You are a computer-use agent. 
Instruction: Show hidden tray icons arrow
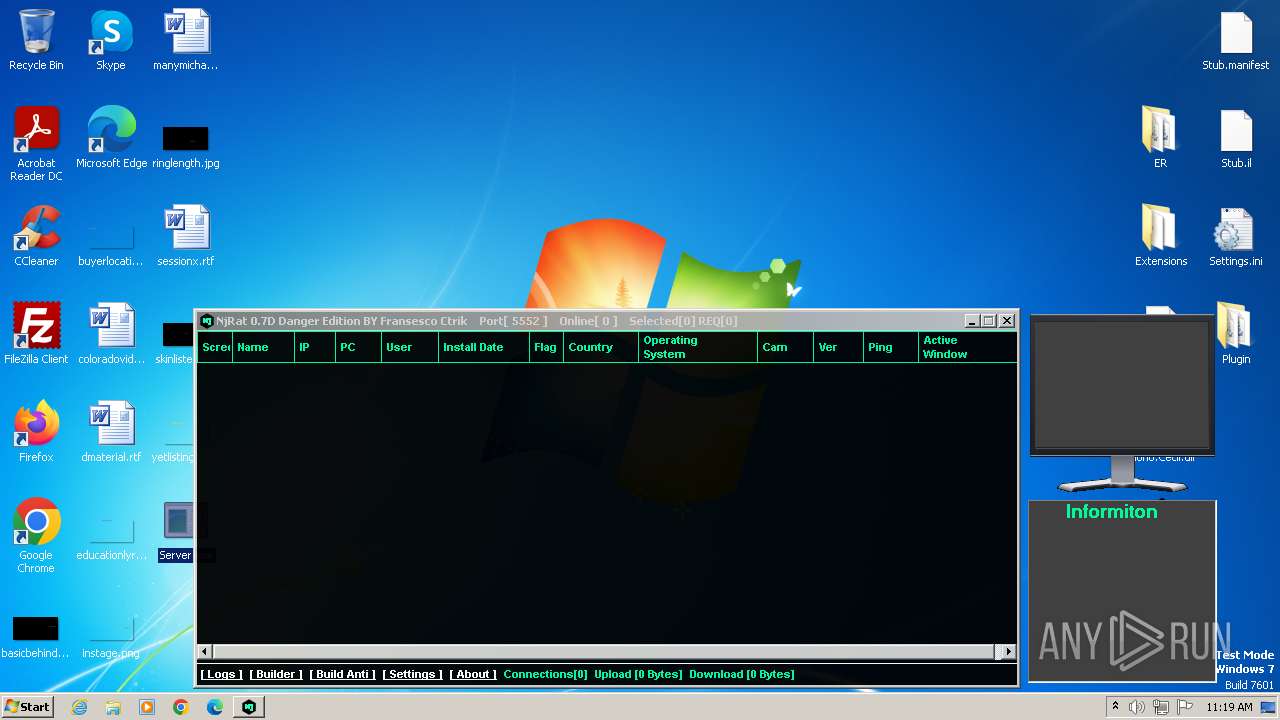[1115, 707]
